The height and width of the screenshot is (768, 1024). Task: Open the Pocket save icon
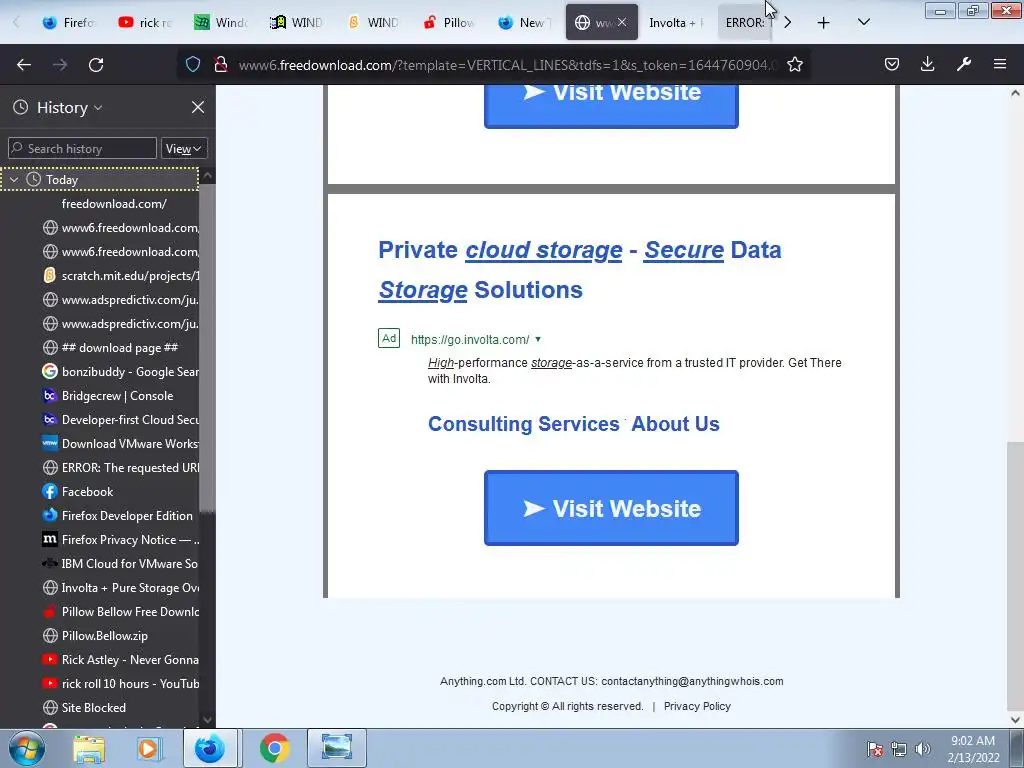point(891,64)
